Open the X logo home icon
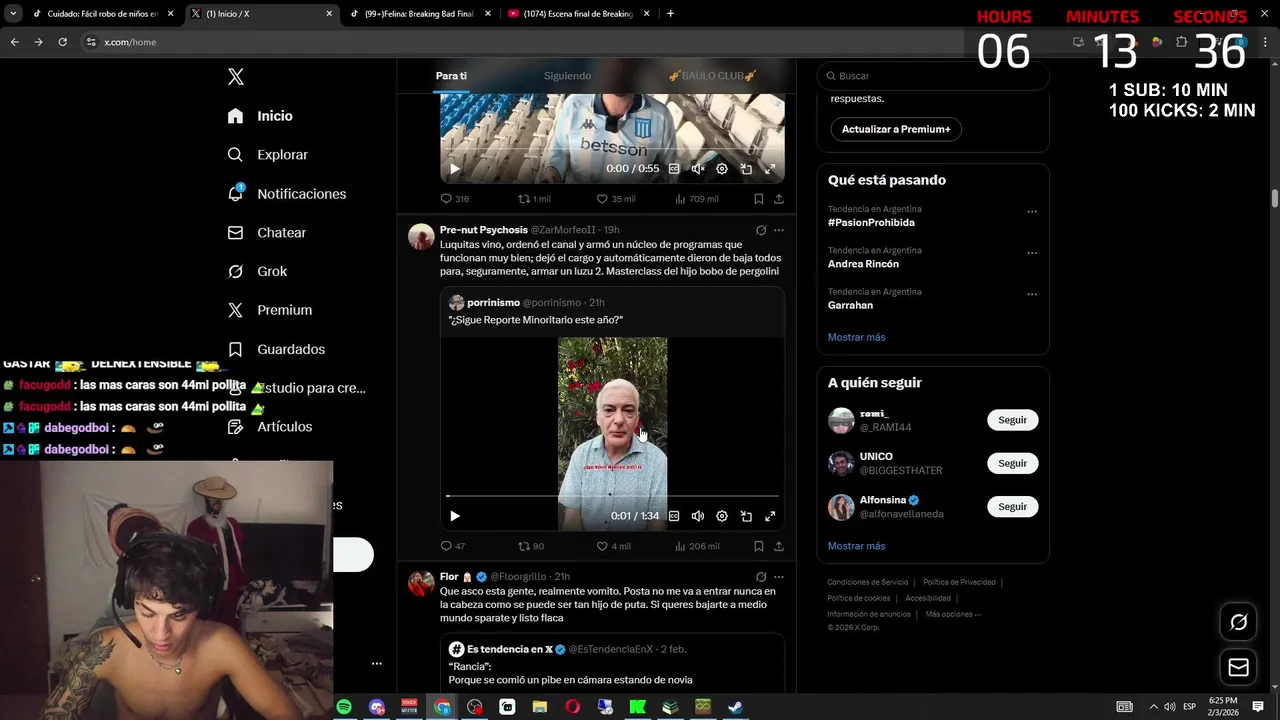 point(235,77)
